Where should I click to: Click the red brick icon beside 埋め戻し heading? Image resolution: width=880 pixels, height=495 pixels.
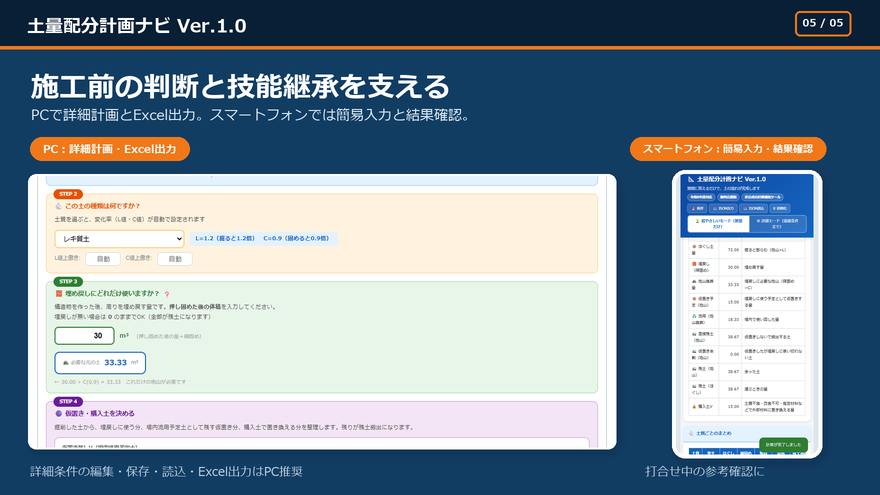coord(58,294)
